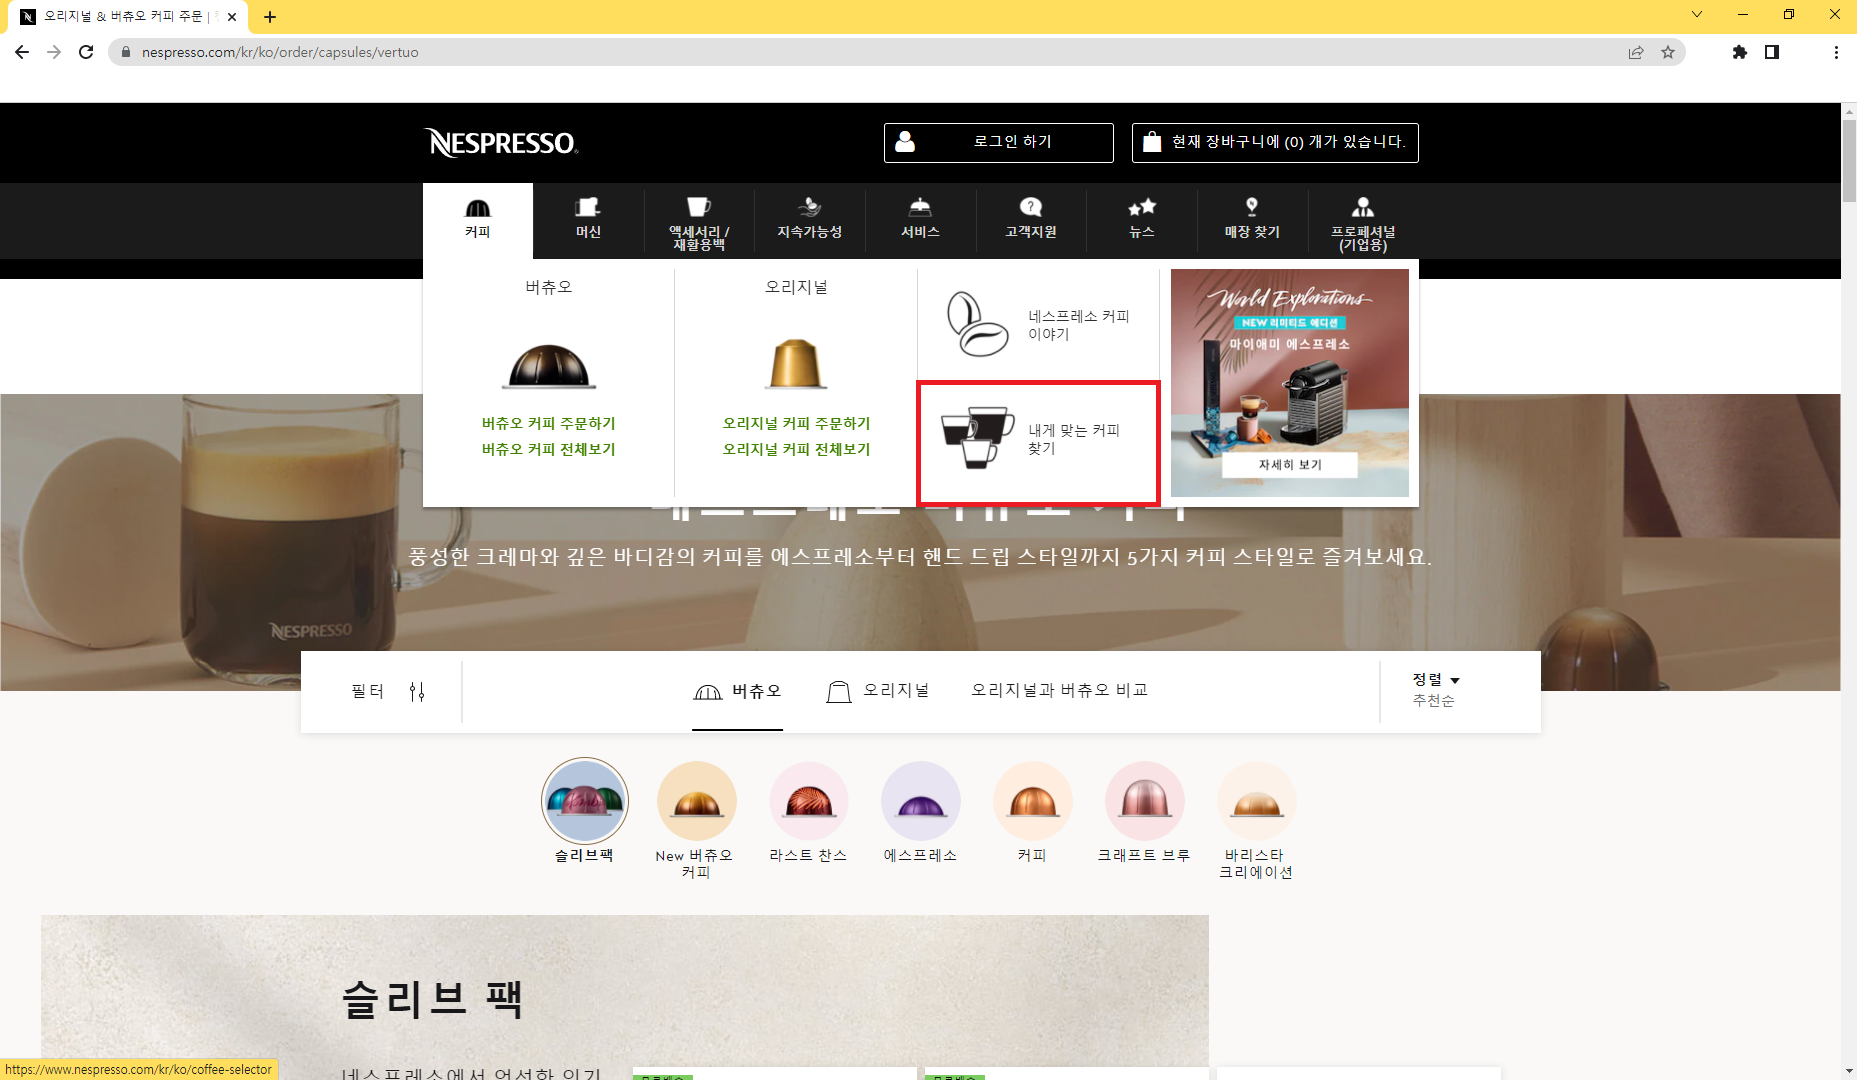This screenshot has height=1080, width=1857.
Task: Open a new browser tab
Action: pyautogui.click(x=270, y=17)
